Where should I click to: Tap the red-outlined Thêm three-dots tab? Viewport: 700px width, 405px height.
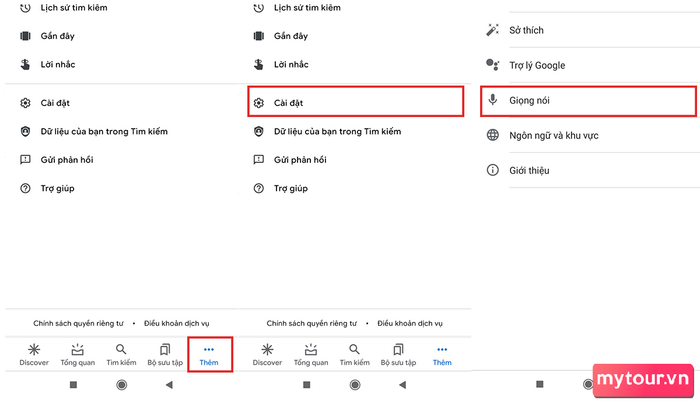[209, 355]
